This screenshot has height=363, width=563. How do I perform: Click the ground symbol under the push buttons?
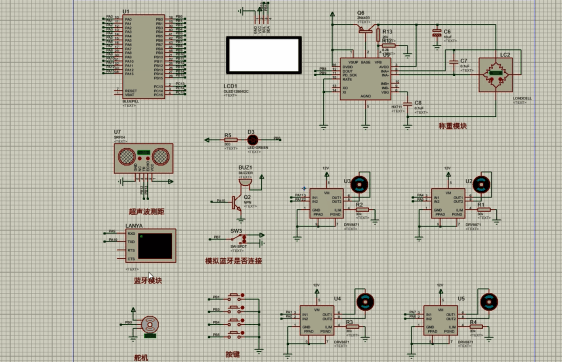tap(259, 350)
